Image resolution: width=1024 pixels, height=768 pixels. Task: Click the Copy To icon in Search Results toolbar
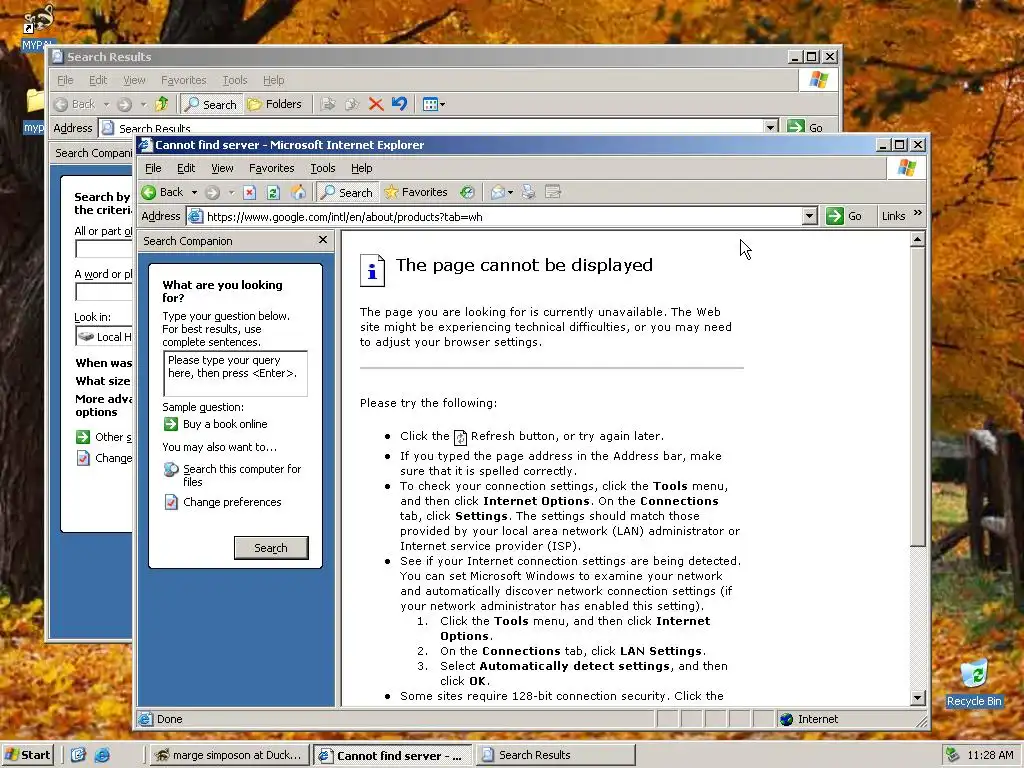(x=352, y=104)
